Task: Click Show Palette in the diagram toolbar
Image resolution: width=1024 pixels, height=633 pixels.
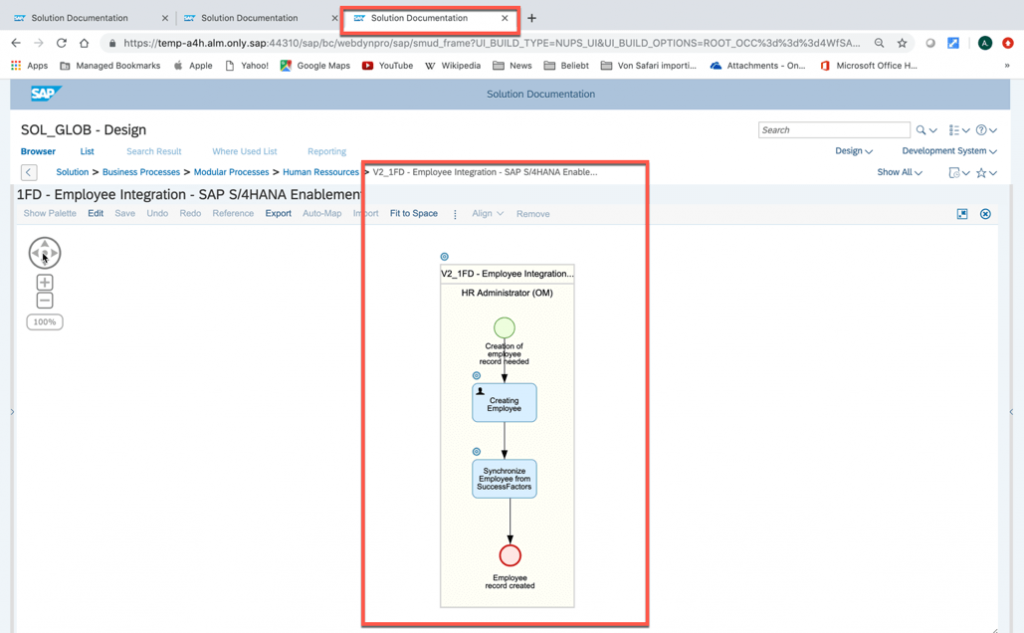Action: tap(50, 214)
